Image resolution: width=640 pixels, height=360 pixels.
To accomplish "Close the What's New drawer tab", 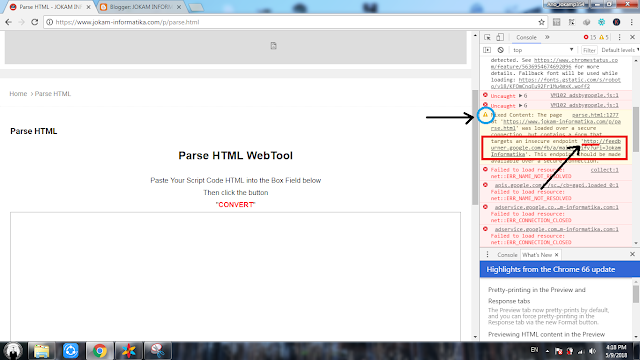I will (x=556, y=255).
